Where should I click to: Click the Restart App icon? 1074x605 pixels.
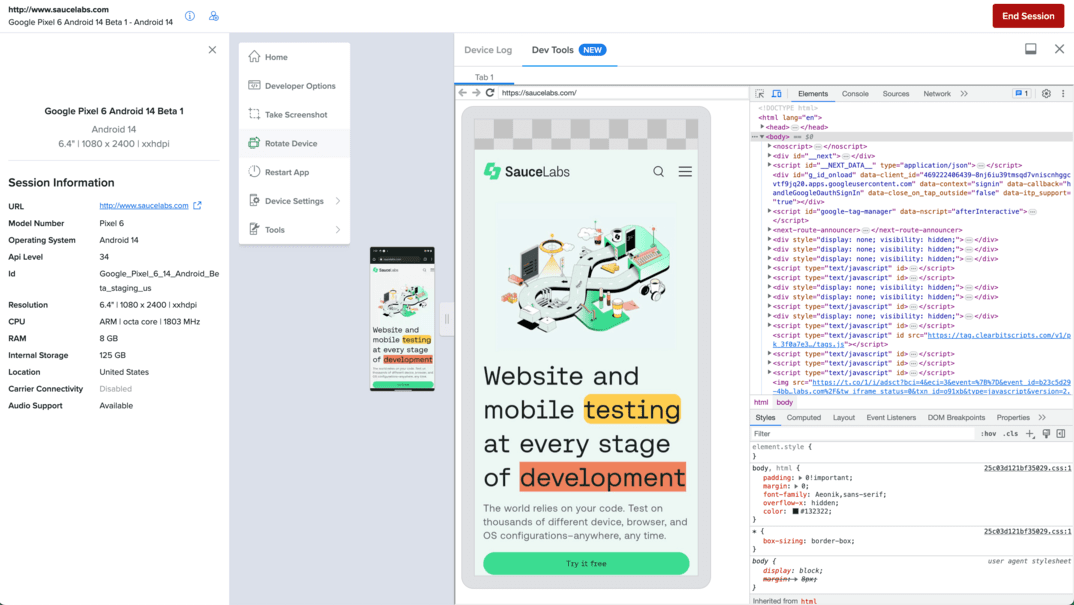[256, 172]
